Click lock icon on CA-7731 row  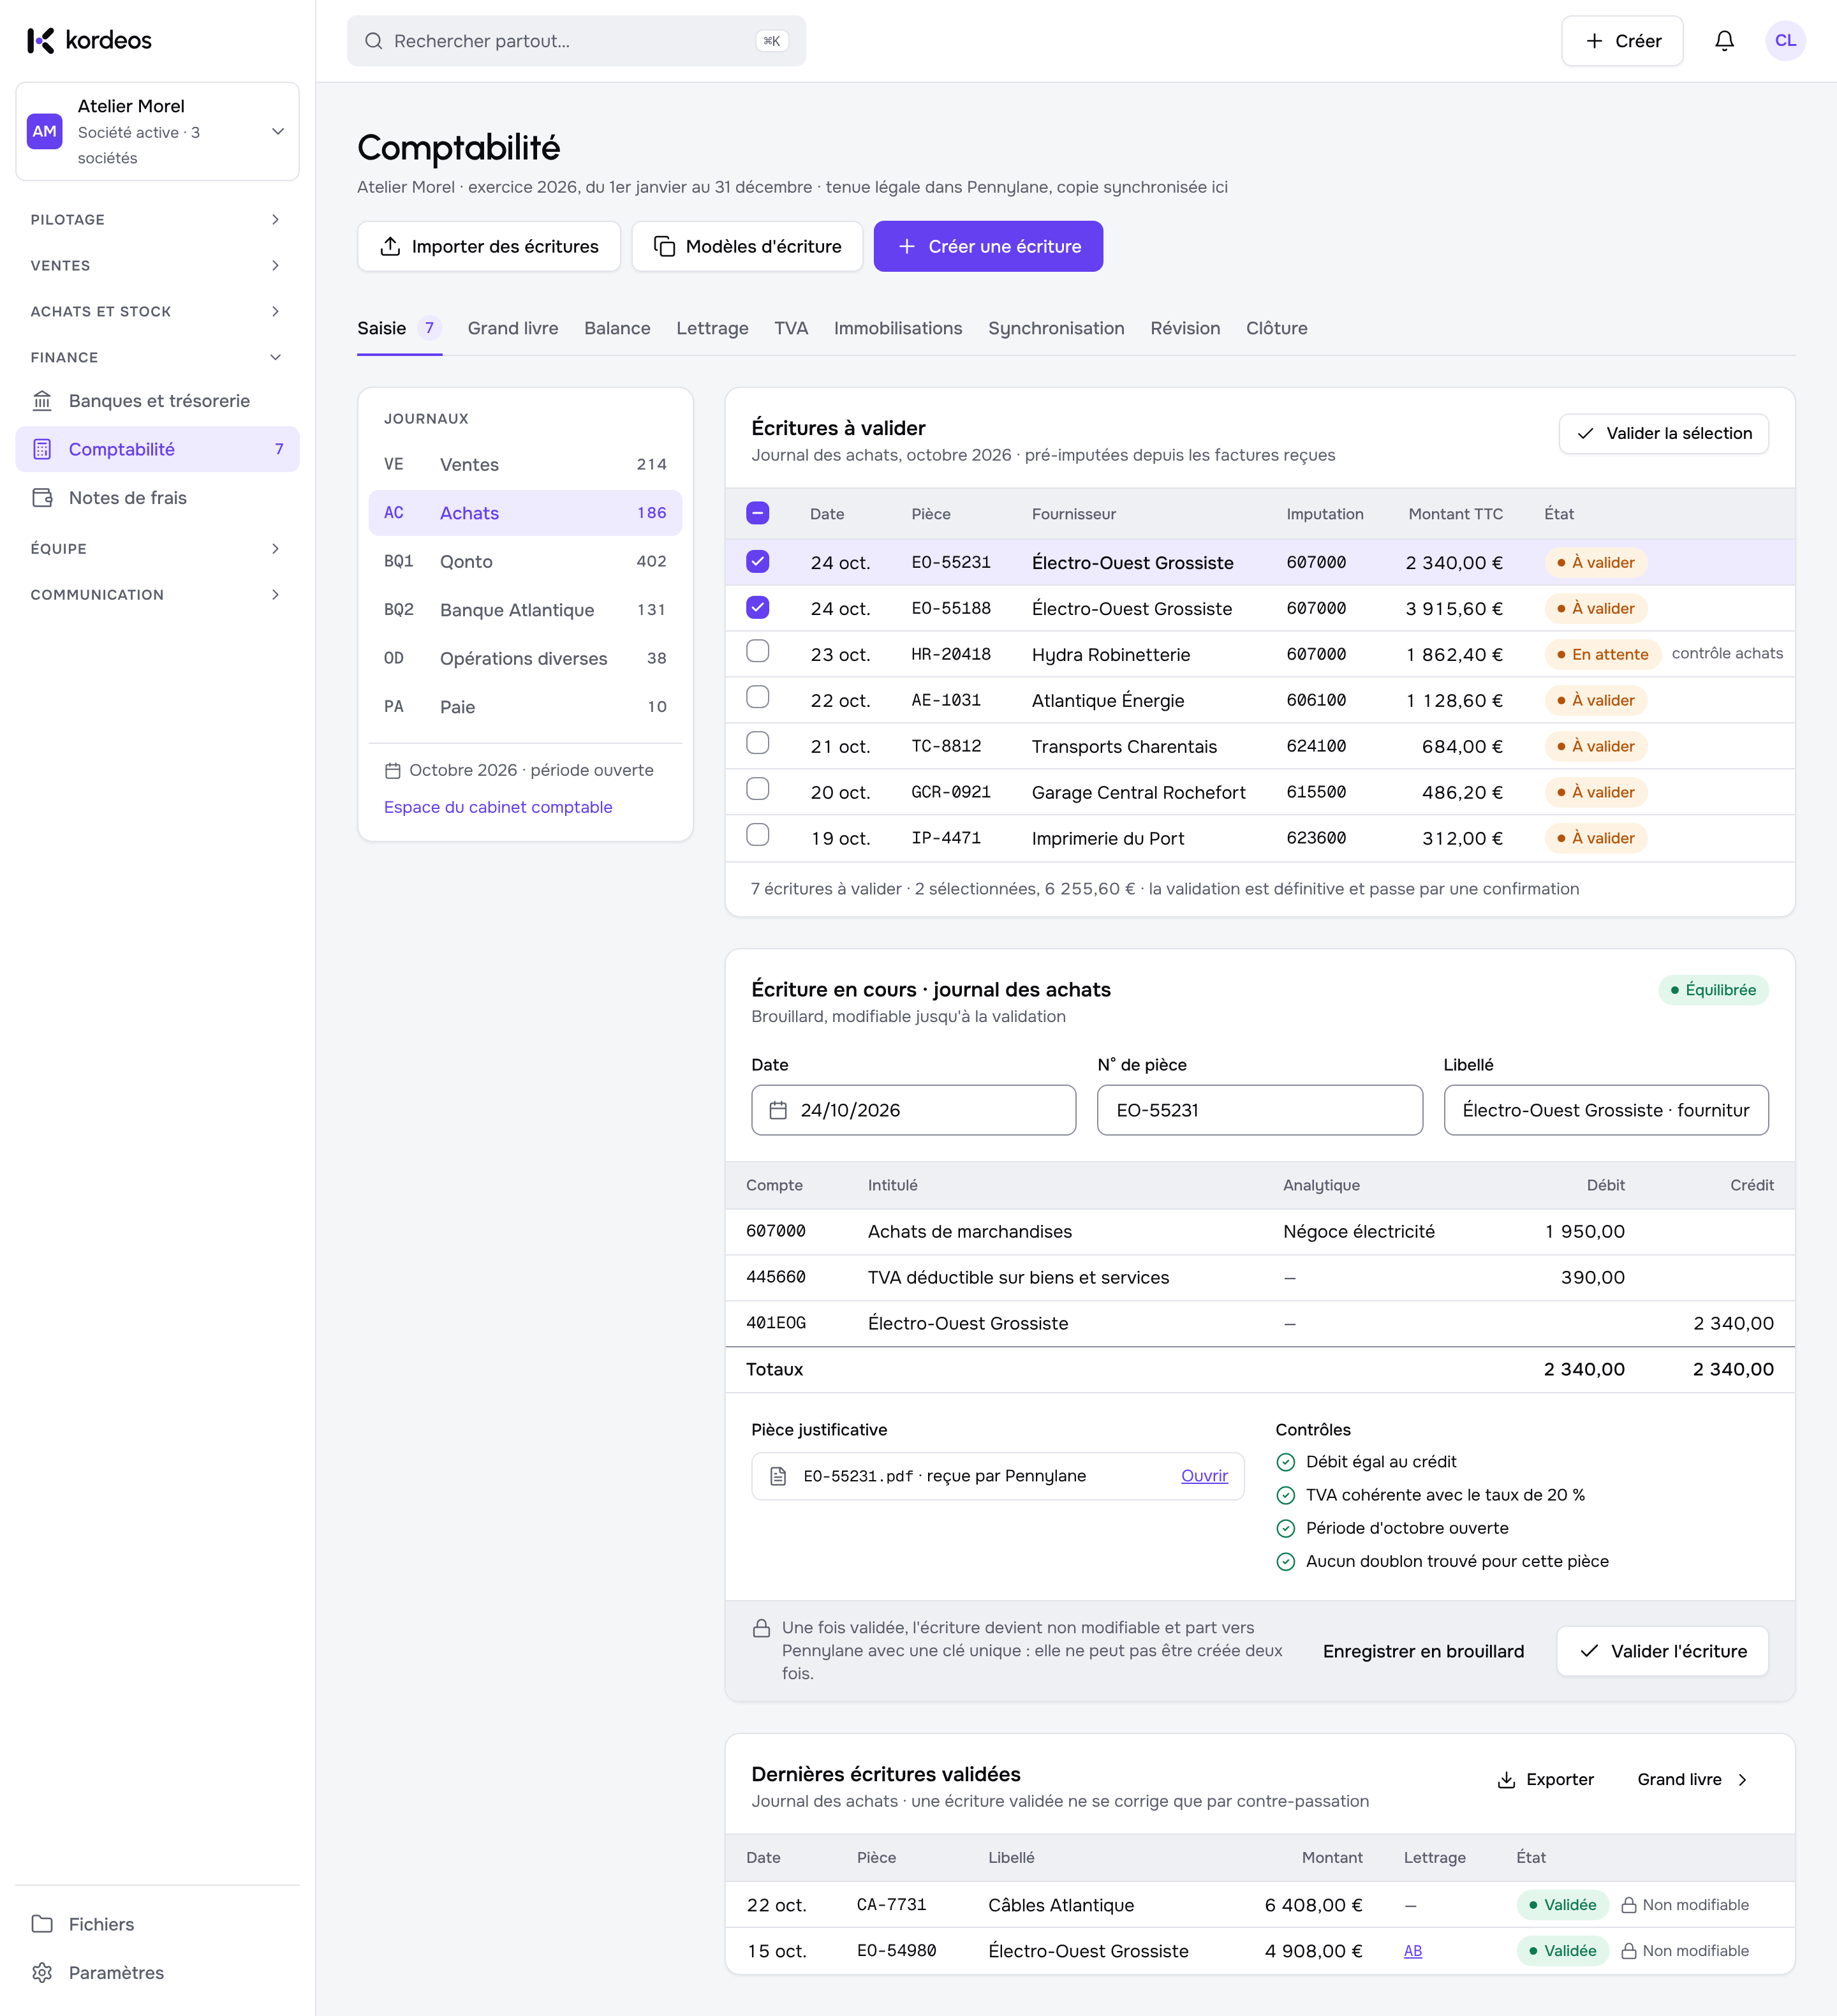tap(1628, 1905)
